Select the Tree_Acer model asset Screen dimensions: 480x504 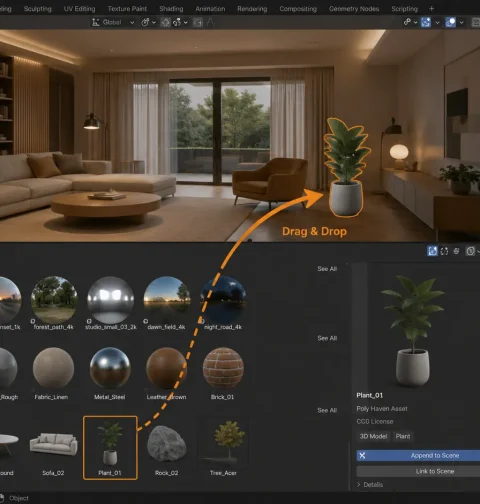223,443
